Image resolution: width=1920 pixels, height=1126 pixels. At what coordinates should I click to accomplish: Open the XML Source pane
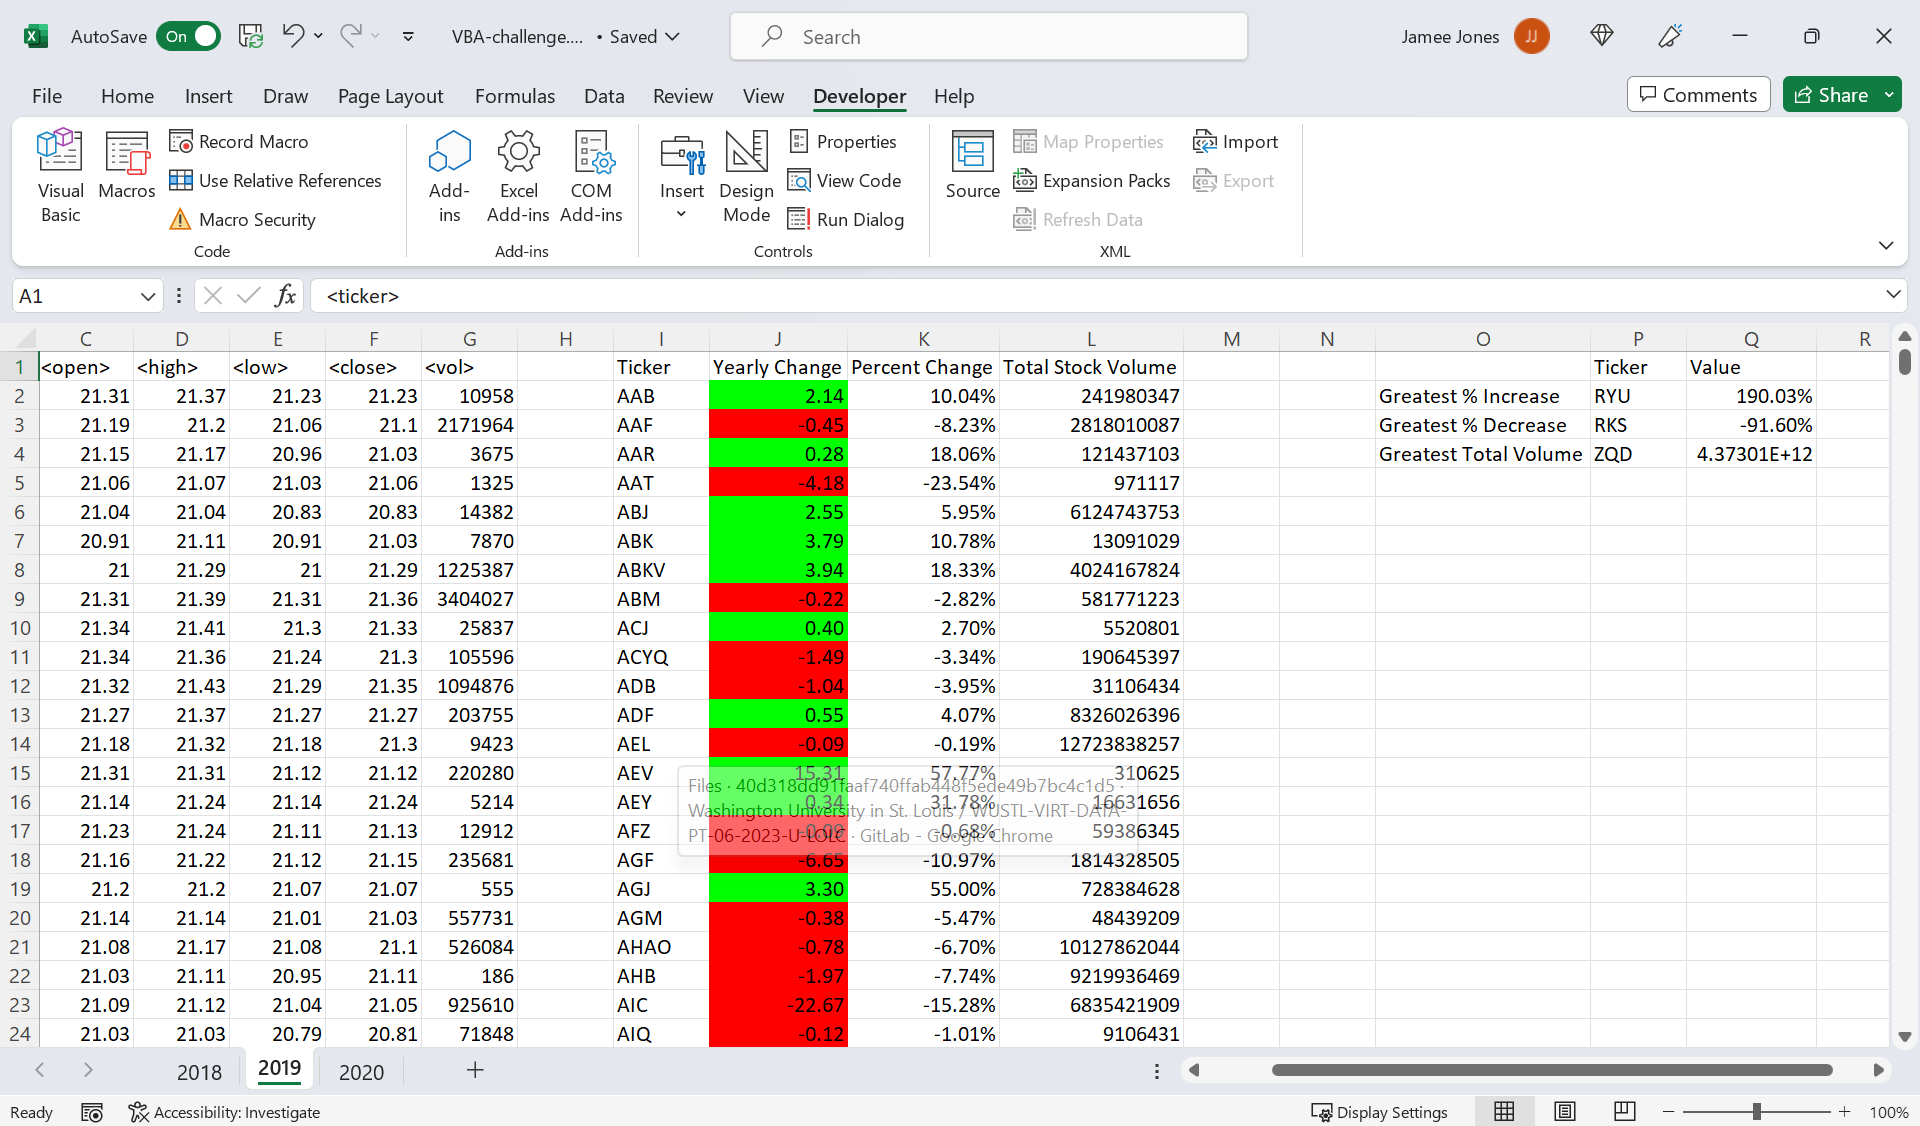tap(971, 163)
